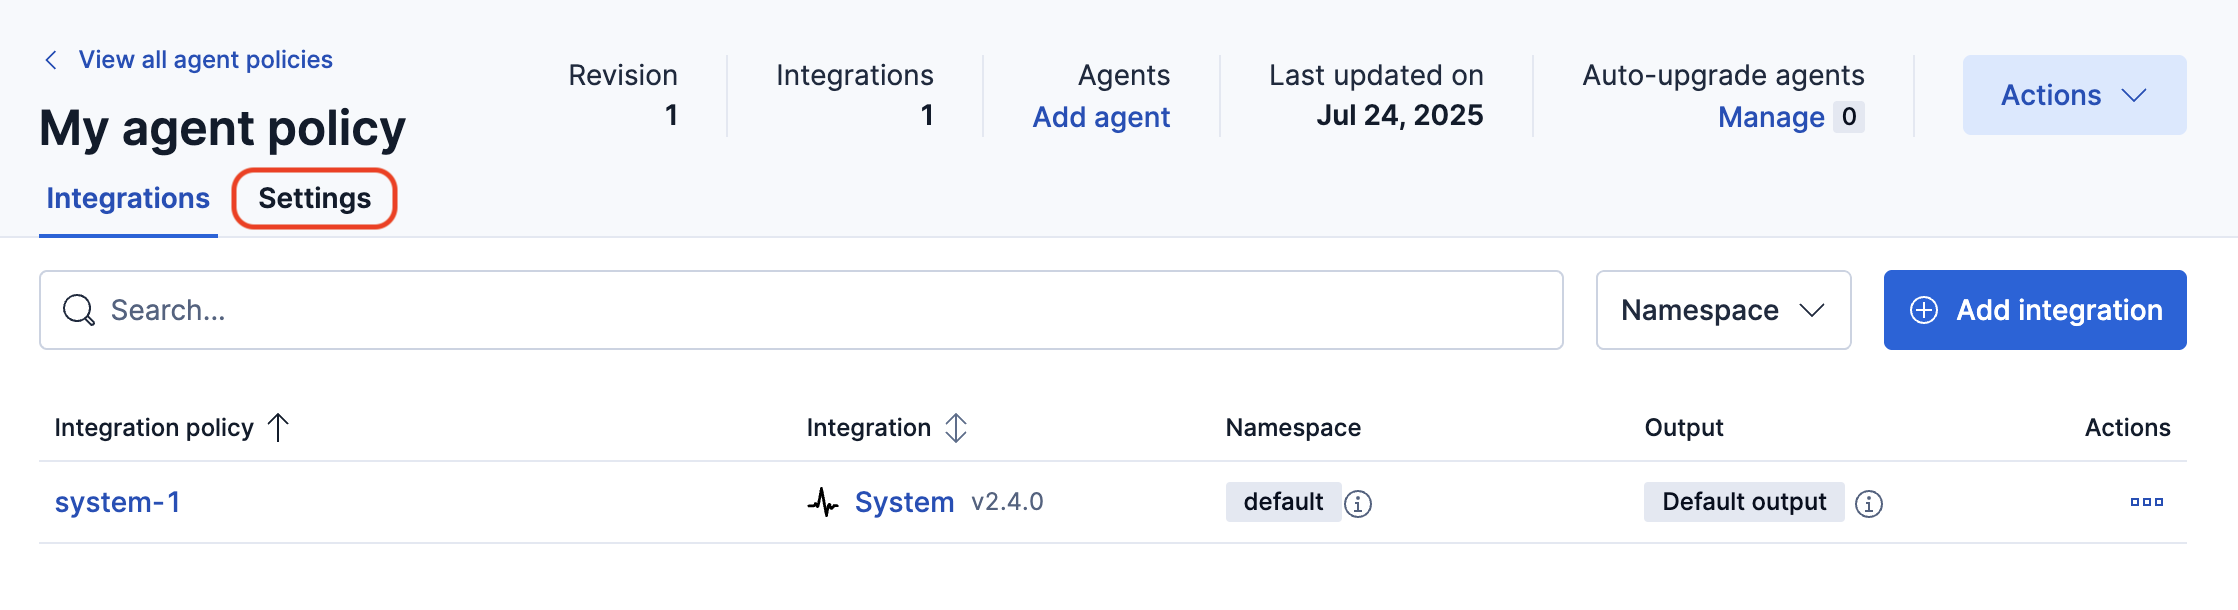The height and width of the screenshot is (610, 2238).
Task: Click the info icon next to Default output
Action: (1868, 503)
